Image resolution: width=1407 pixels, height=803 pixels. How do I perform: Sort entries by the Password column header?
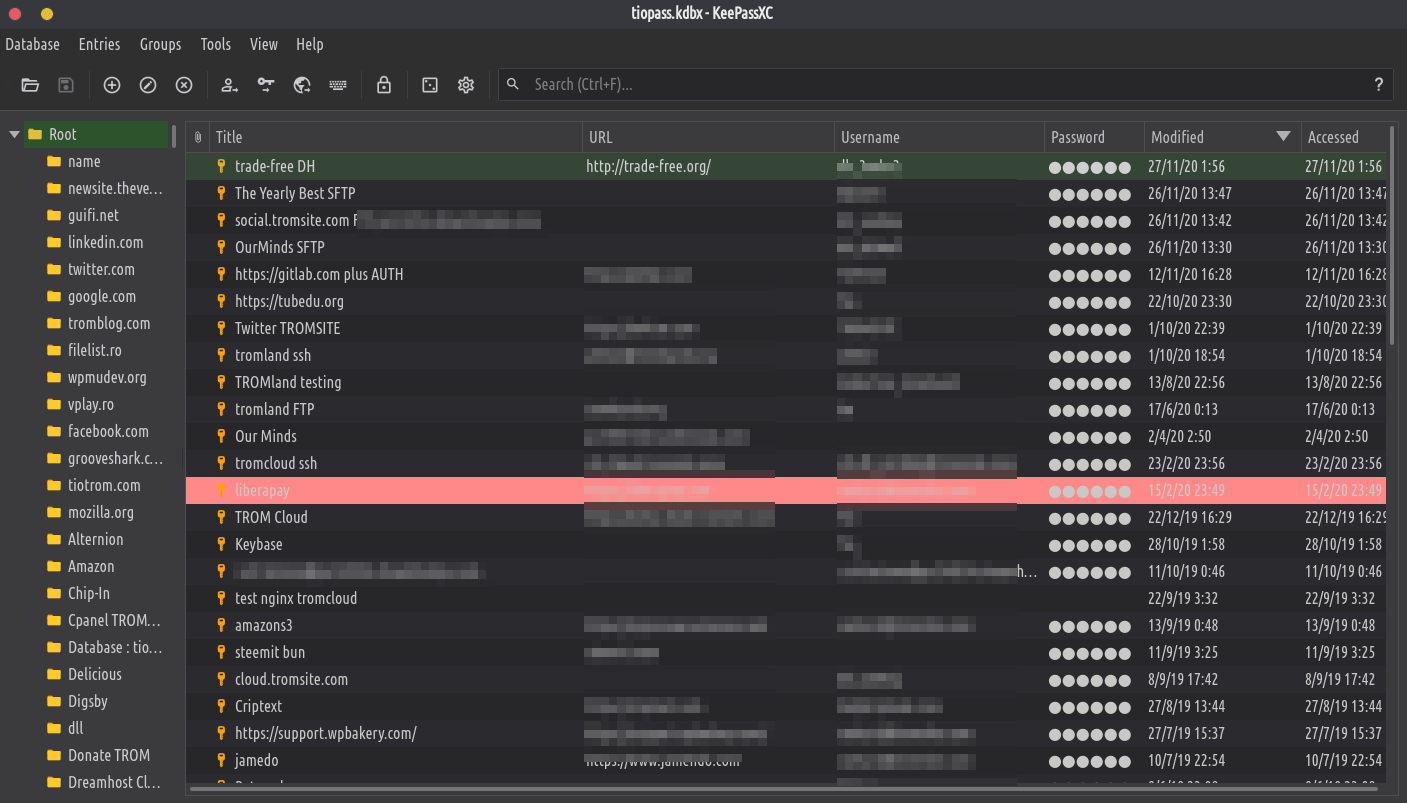coord(1094,137)
